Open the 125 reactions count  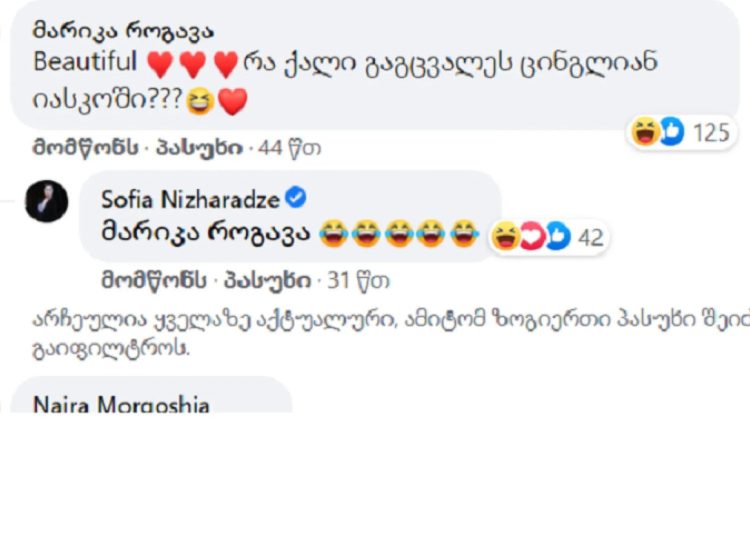[711, 131]
